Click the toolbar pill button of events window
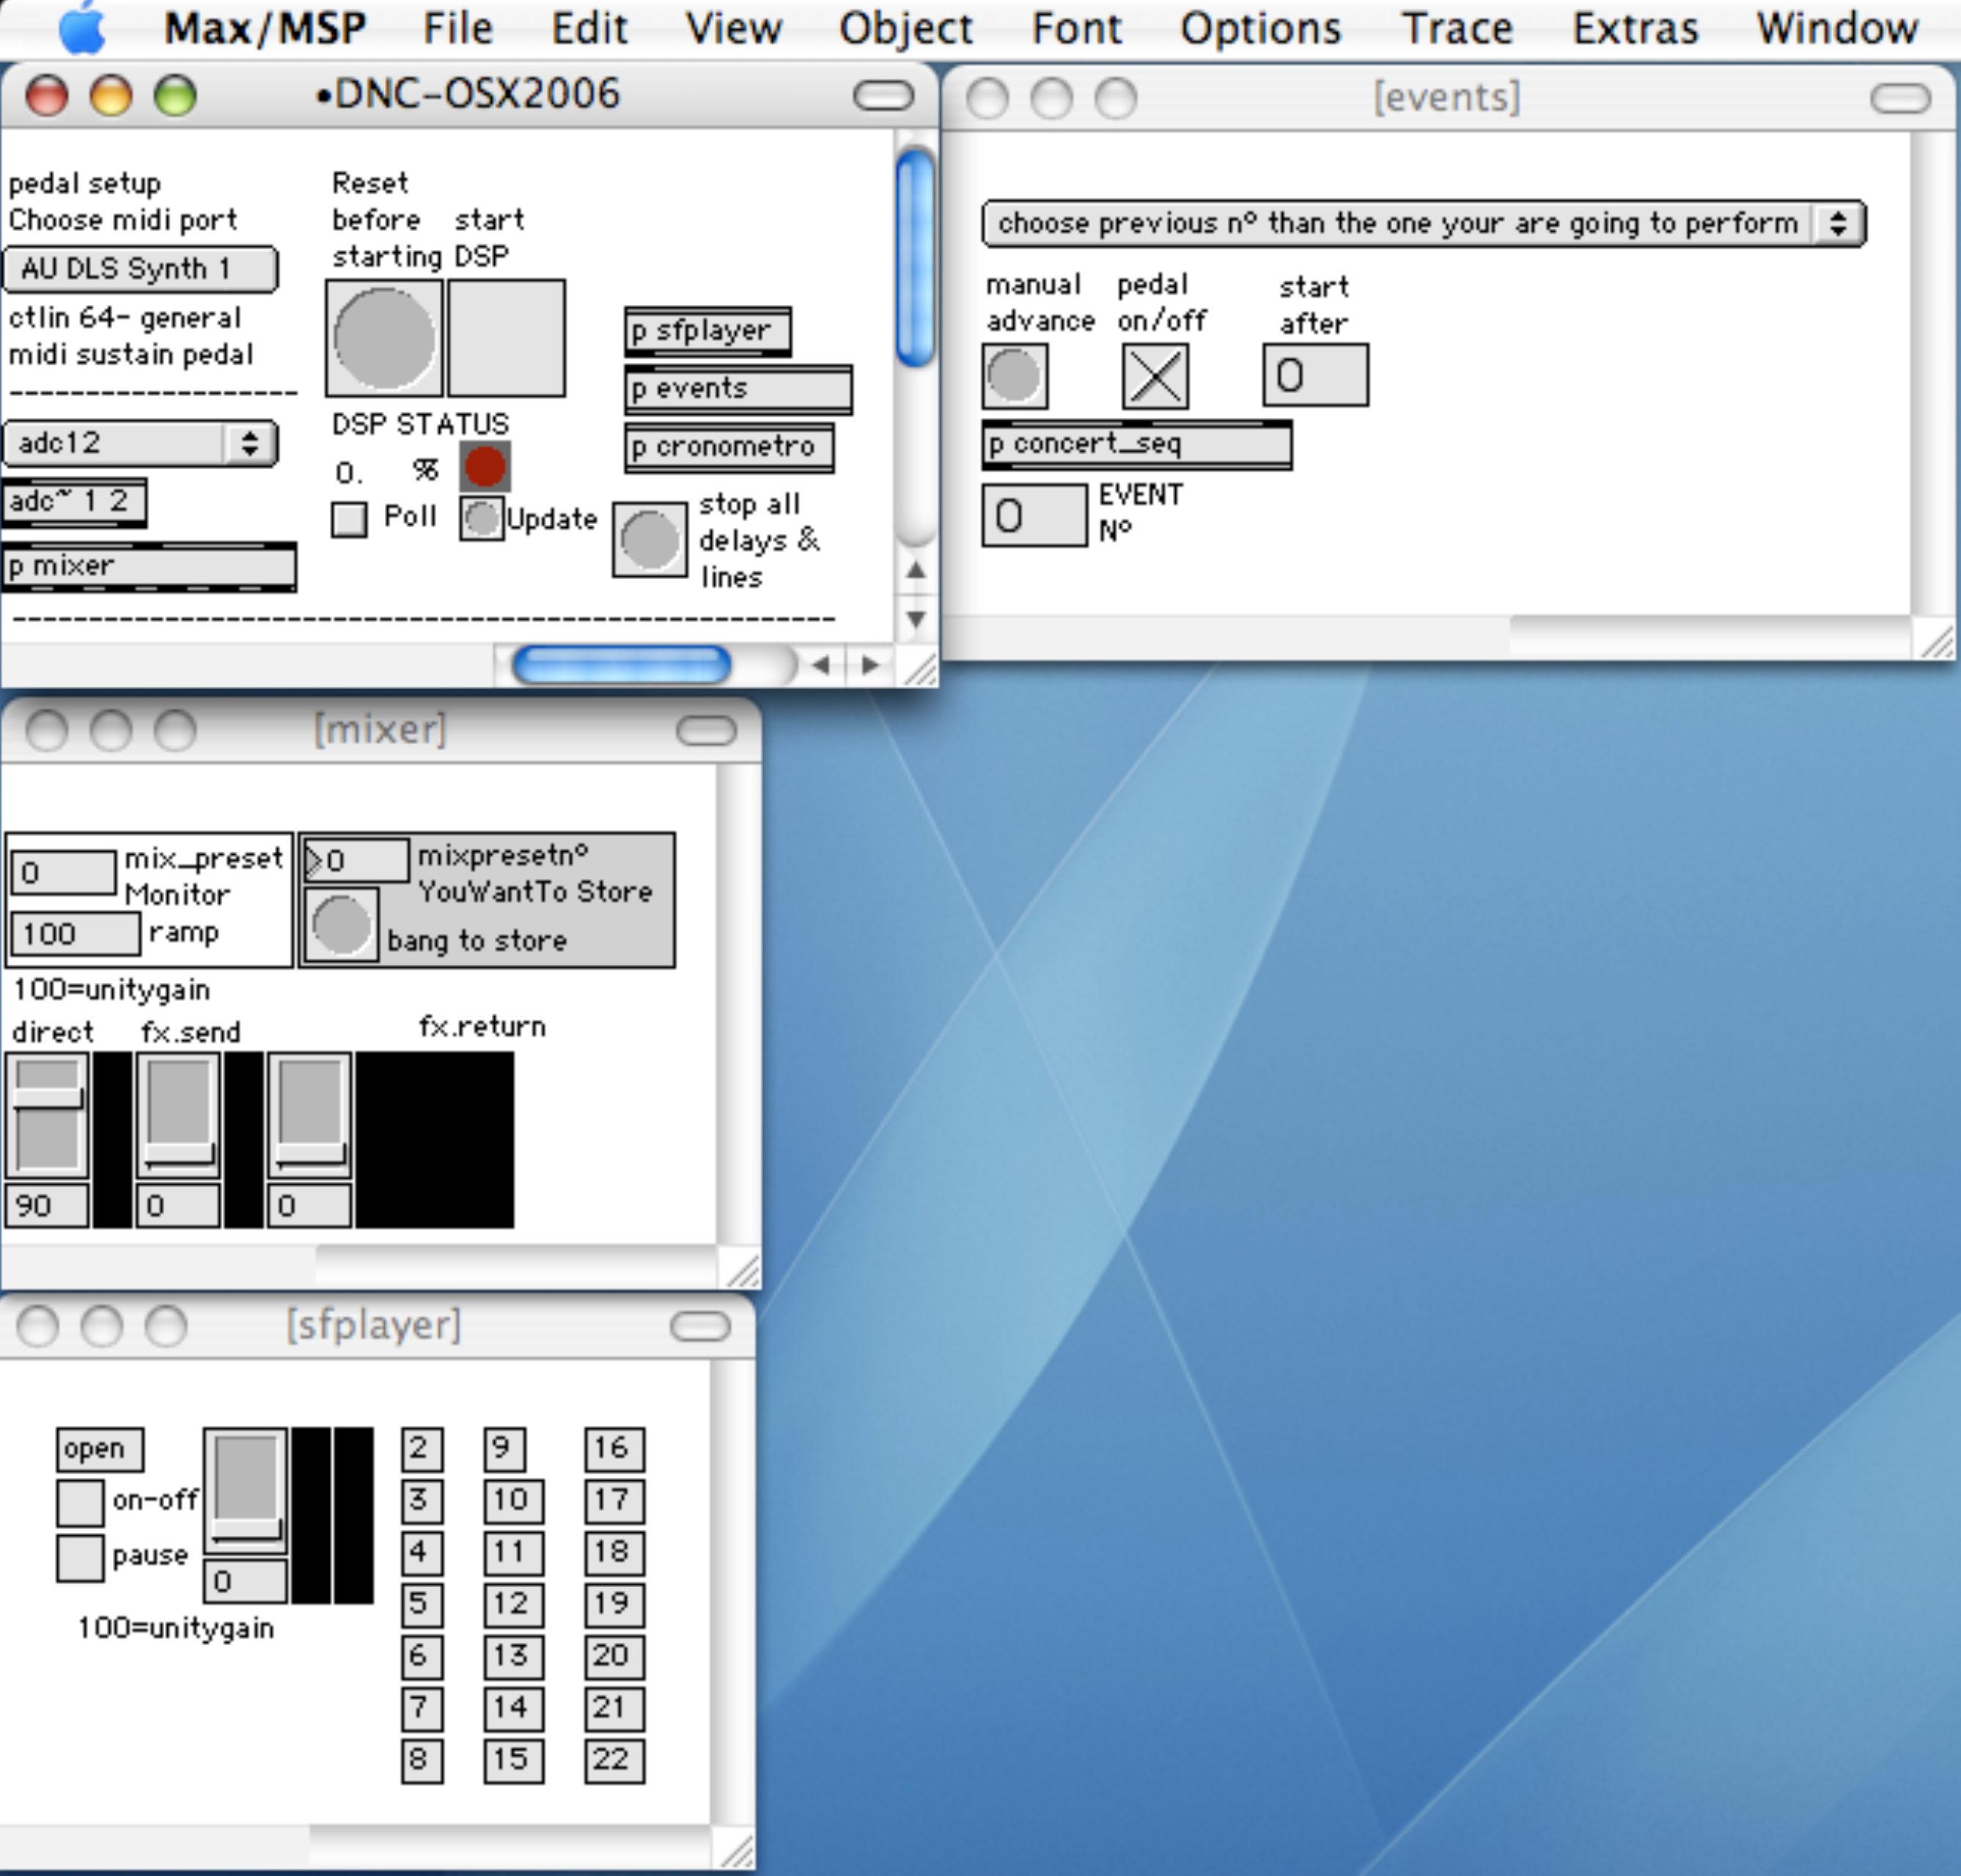The image size is (1961, 1876). (1900, 98)
